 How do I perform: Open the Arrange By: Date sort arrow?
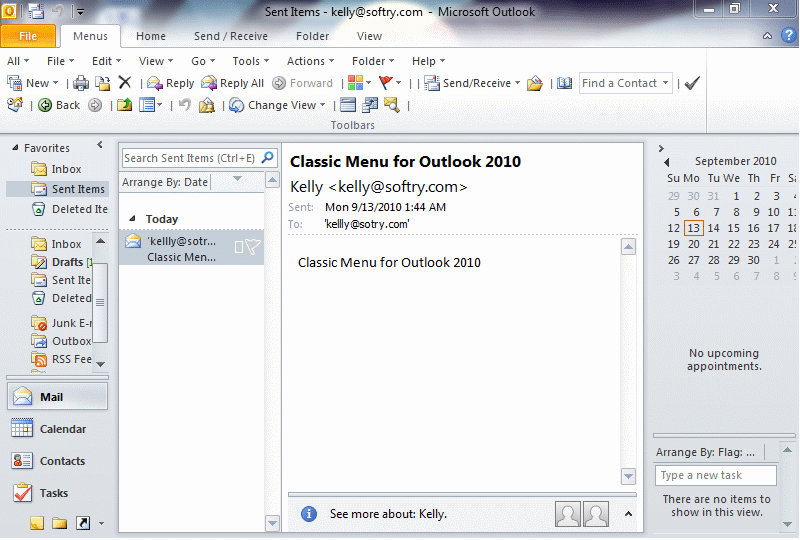point(237,178)
